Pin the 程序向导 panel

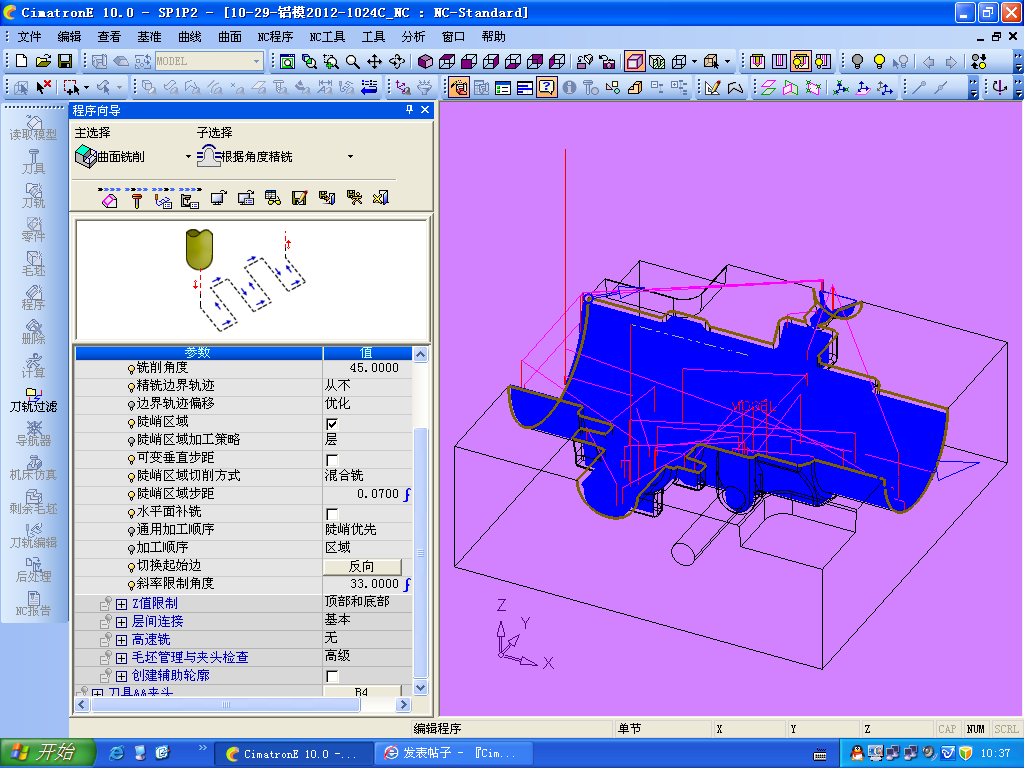(409, 110)
